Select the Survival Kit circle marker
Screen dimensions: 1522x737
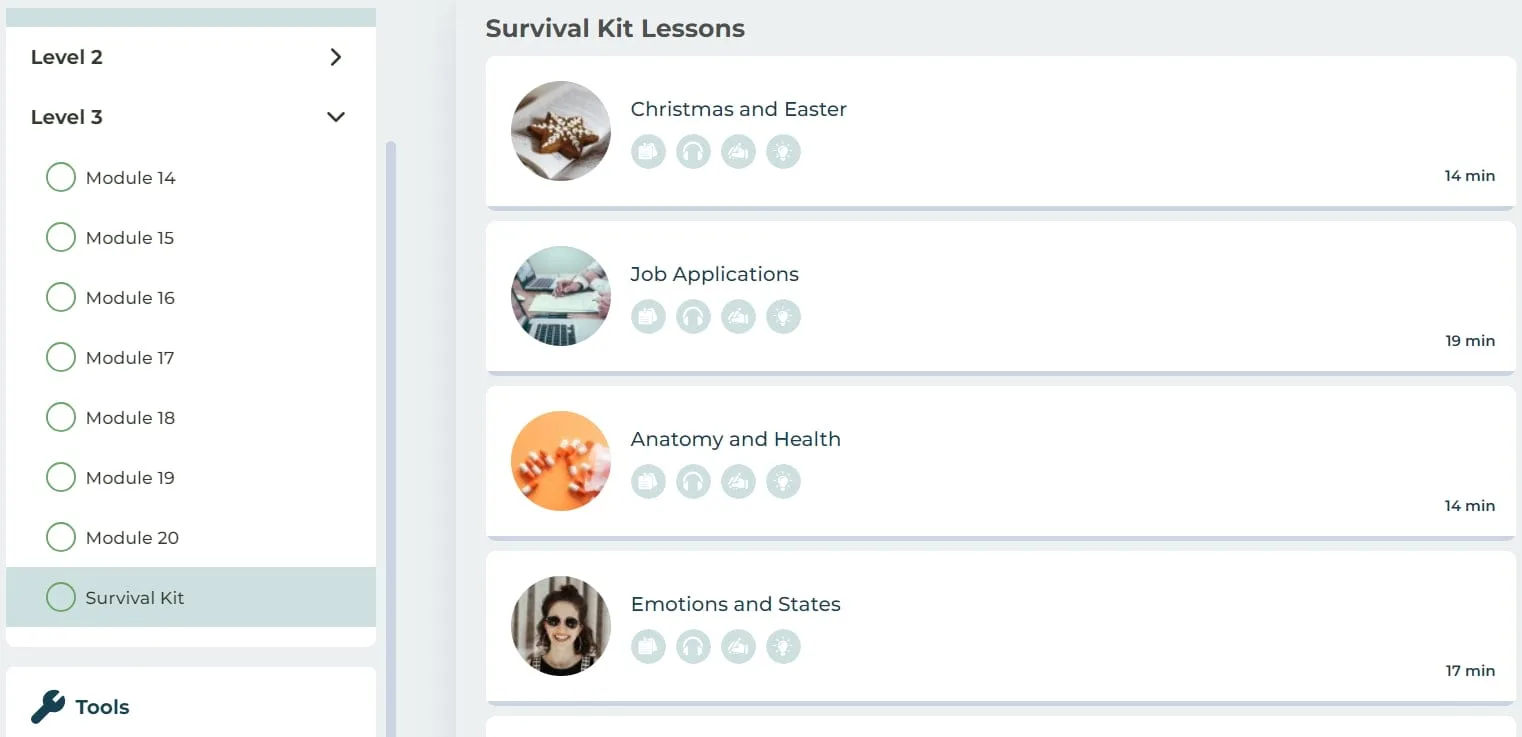point(61,598)
